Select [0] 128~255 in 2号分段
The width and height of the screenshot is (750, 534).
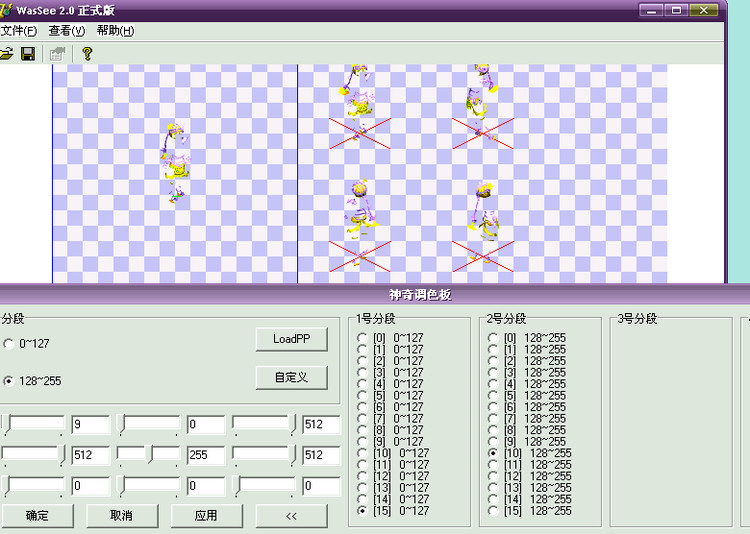tap(527, 338)
